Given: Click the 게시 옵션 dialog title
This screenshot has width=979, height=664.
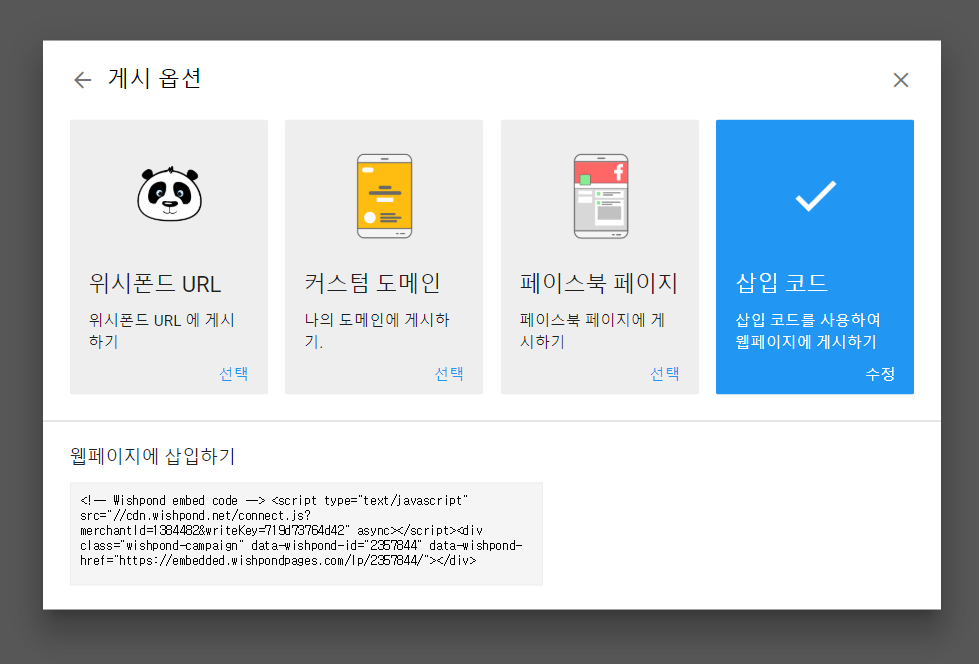Looking at the screenshot, I should coord(154,79).
